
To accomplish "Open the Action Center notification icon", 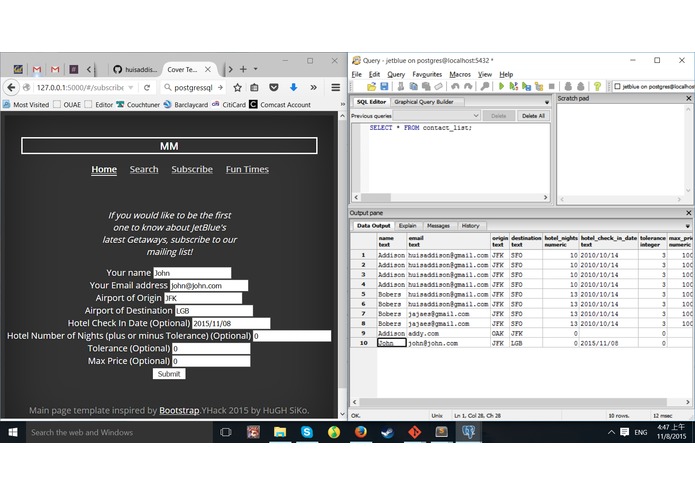I will coord(624,432).
